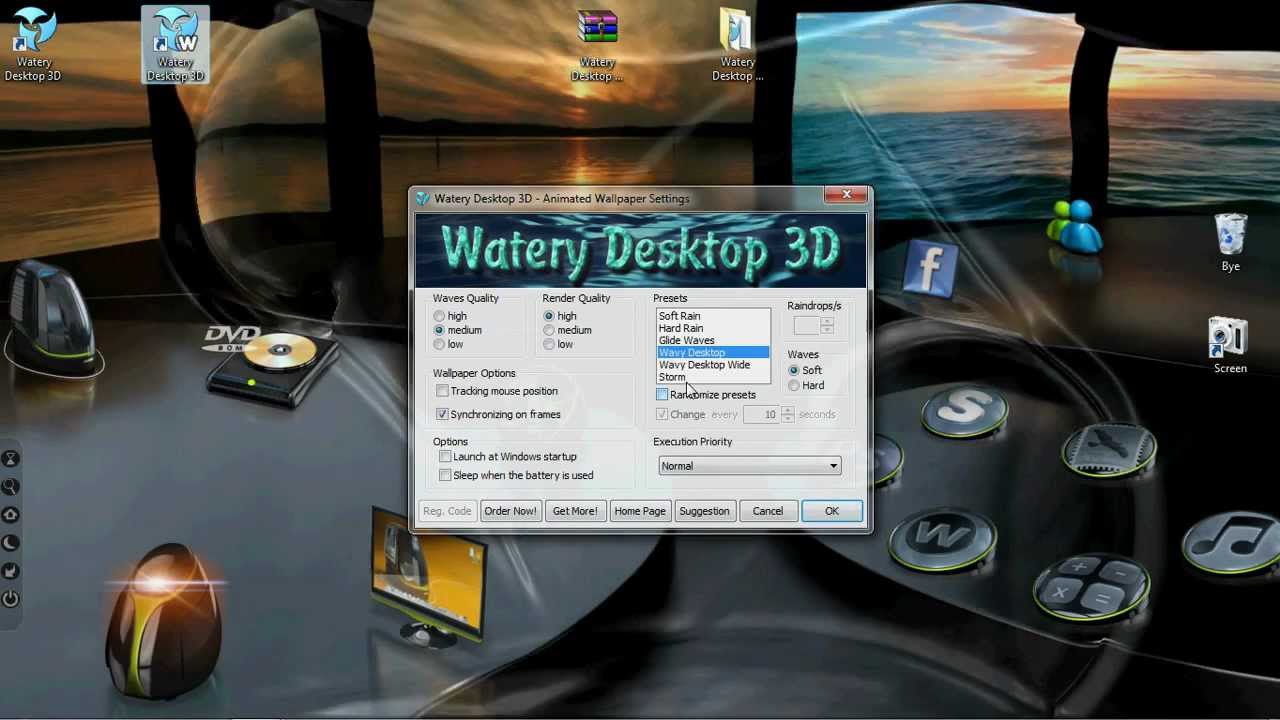Click the power icon in left sidebar

click(10, 599)
